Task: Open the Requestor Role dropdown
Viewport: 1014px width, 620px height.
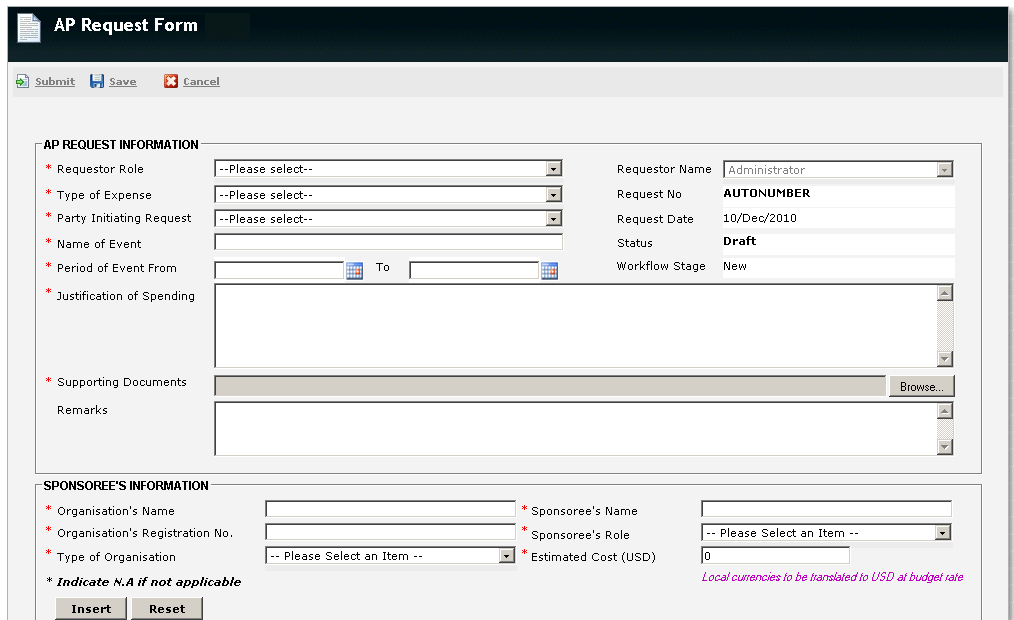Action: click(x=388, y=169)
